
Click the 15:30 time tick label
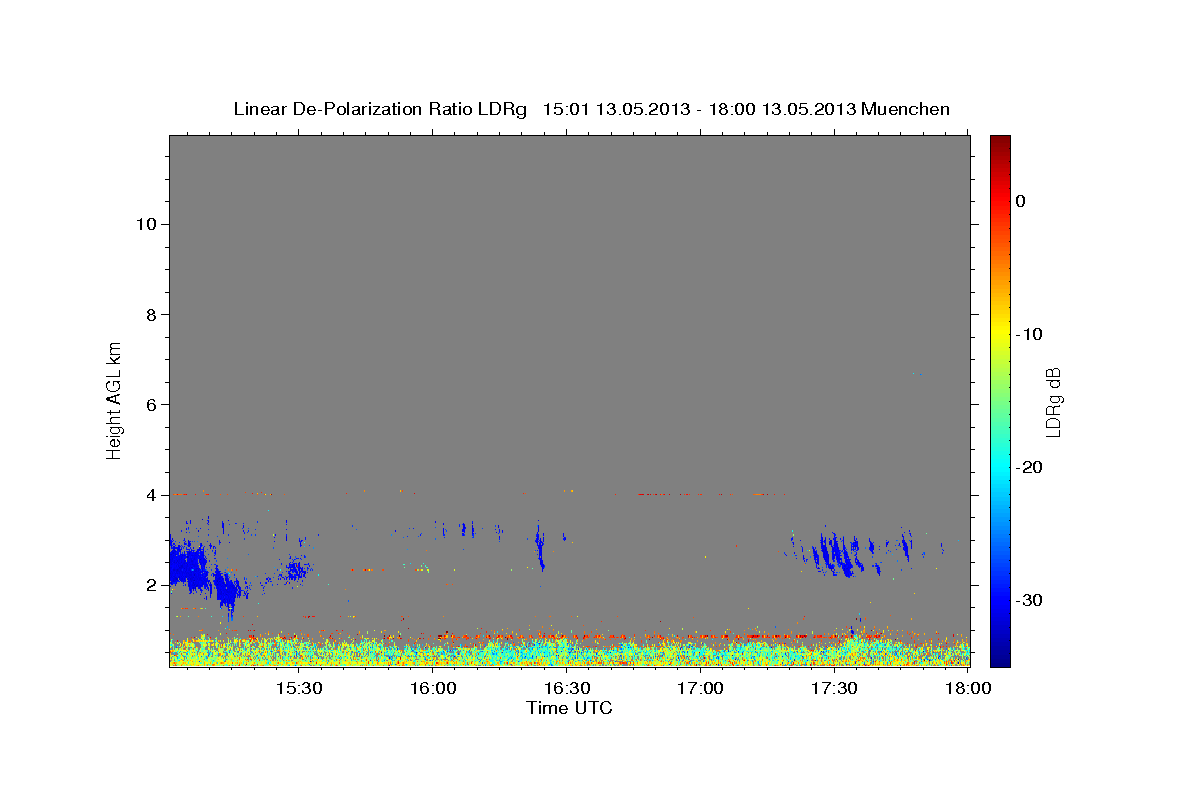298,688
